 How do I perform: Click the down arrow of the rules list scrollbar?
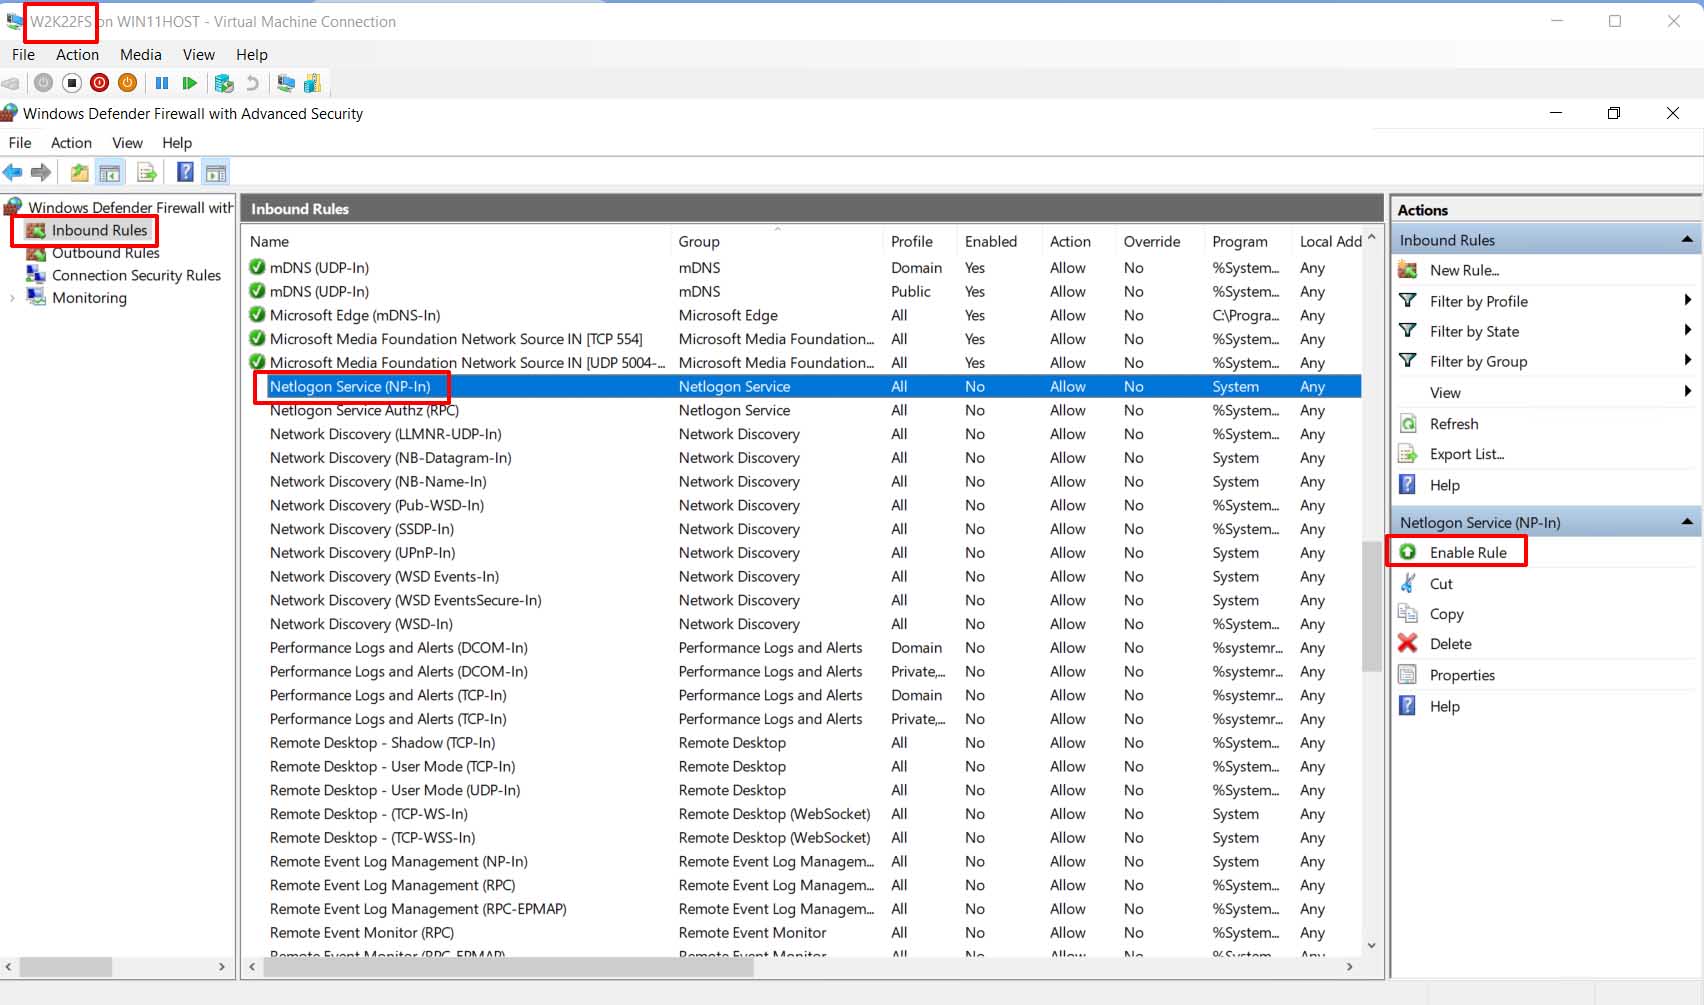[x=1371, y=945]
